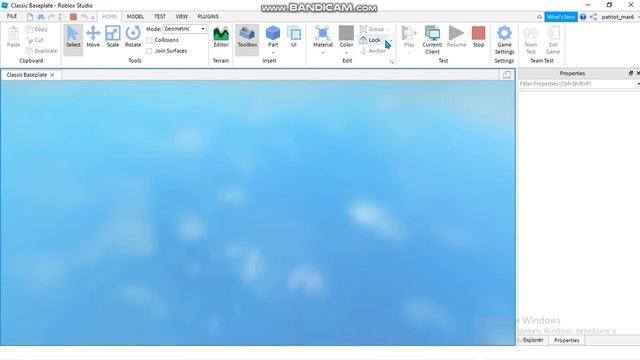Collapse the ribbon with the arrow icon

539,17
